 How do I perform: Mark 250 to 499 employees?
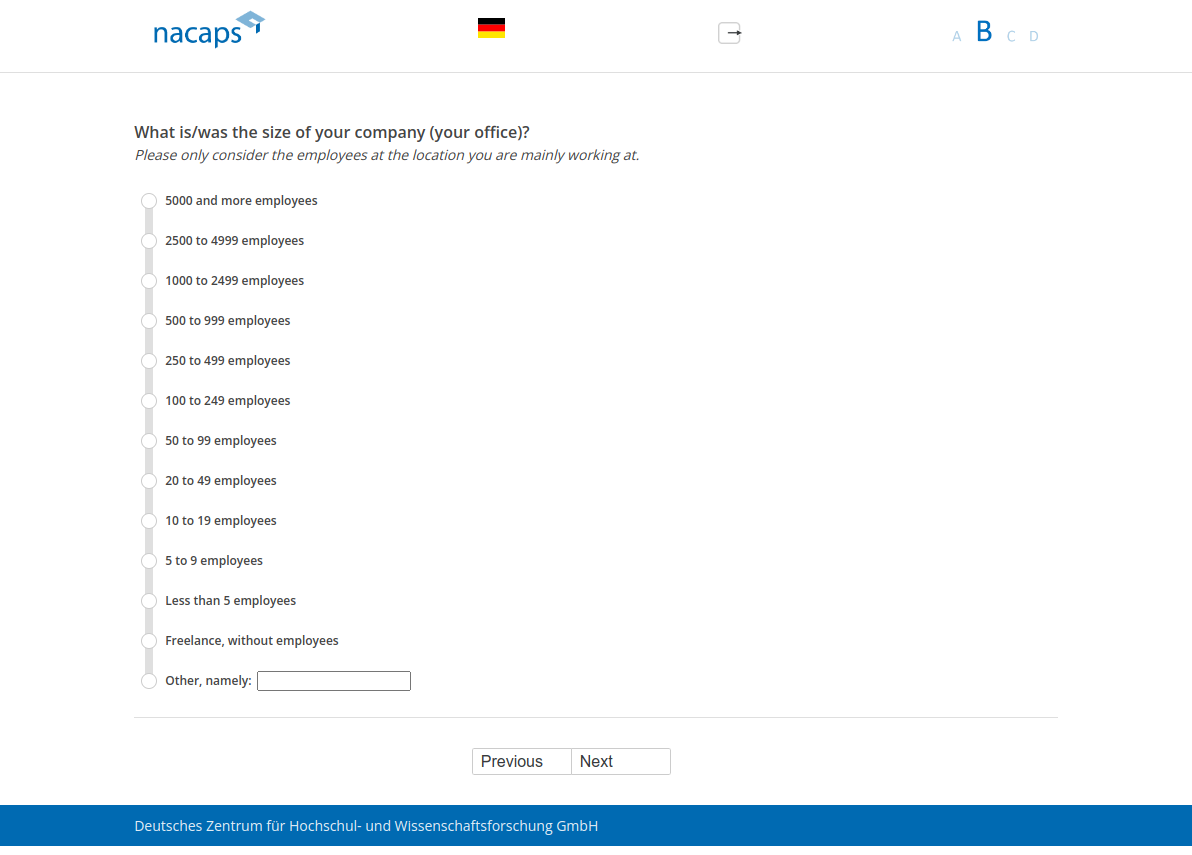tap(149, 361)
